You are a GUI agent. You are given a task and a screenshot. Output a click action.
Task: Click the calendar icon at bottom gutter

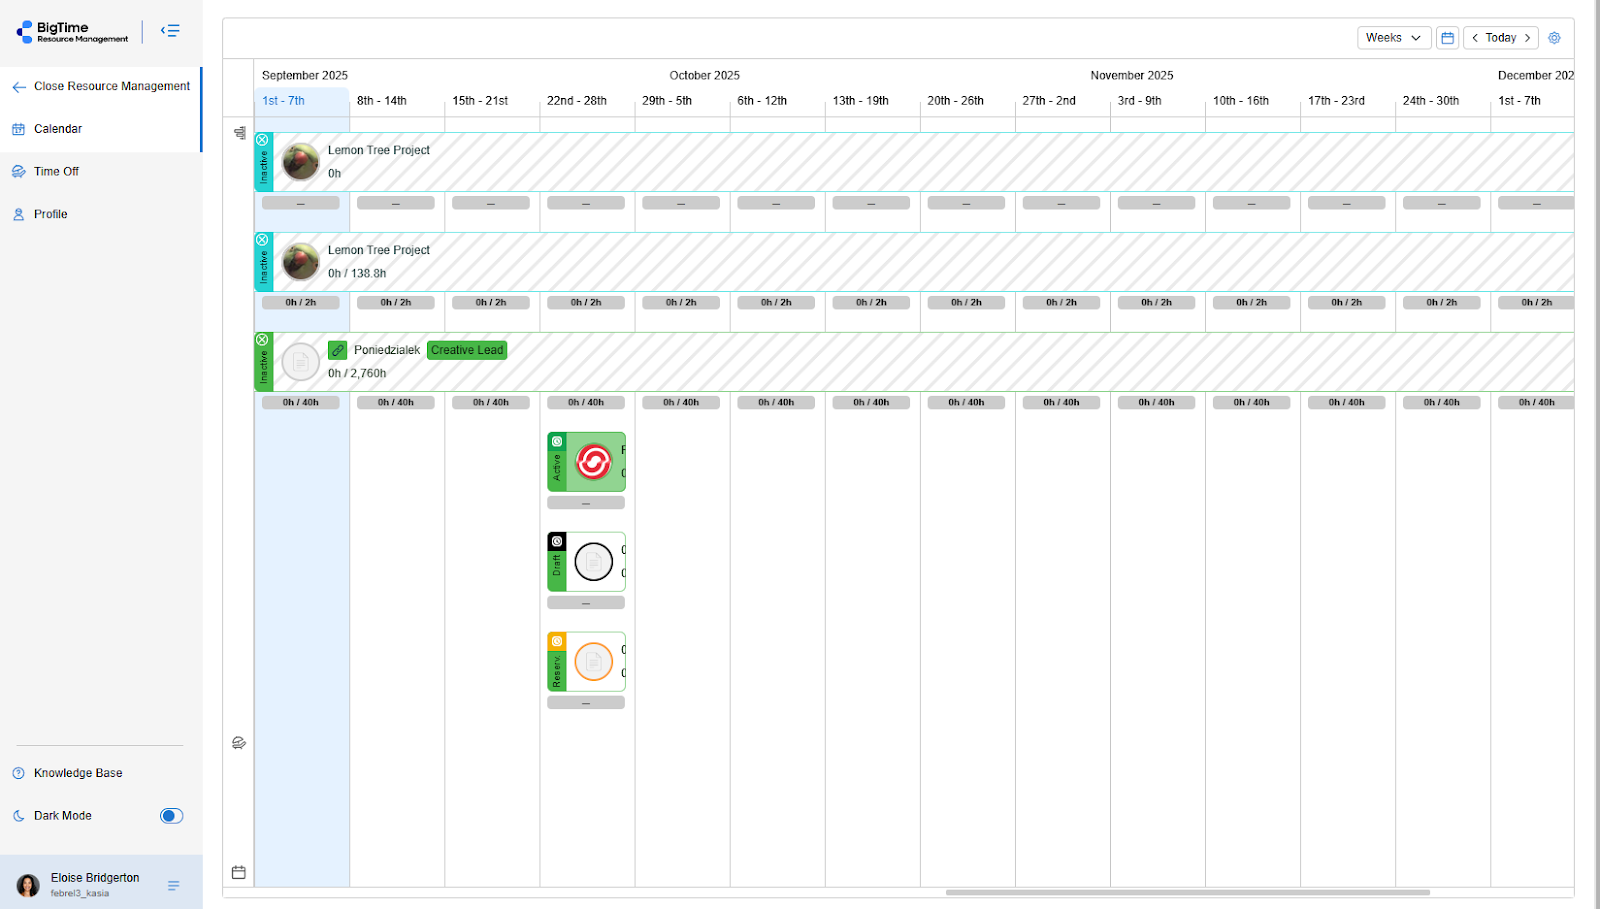coord(239,872)
